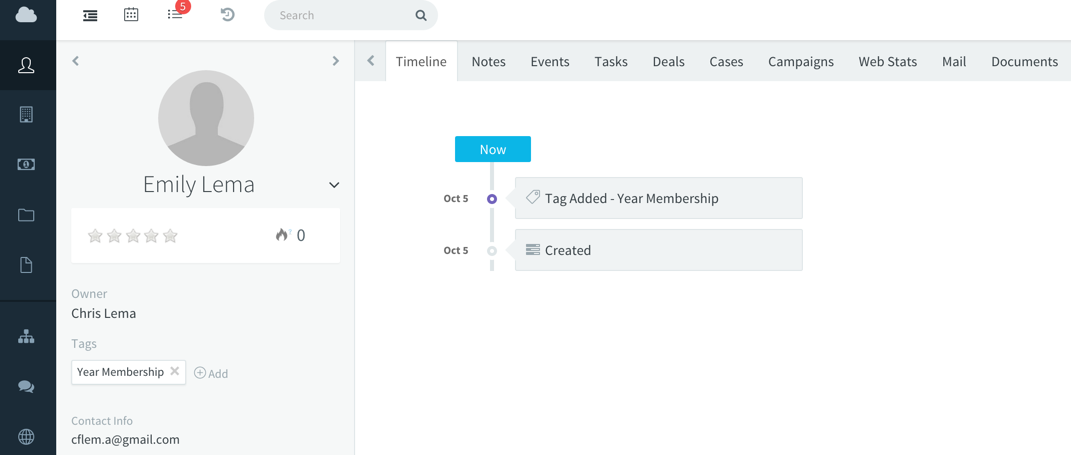Go to next contact using right chevron
Viewport: 1071px width, 455px height.
[x=336, y=61]
